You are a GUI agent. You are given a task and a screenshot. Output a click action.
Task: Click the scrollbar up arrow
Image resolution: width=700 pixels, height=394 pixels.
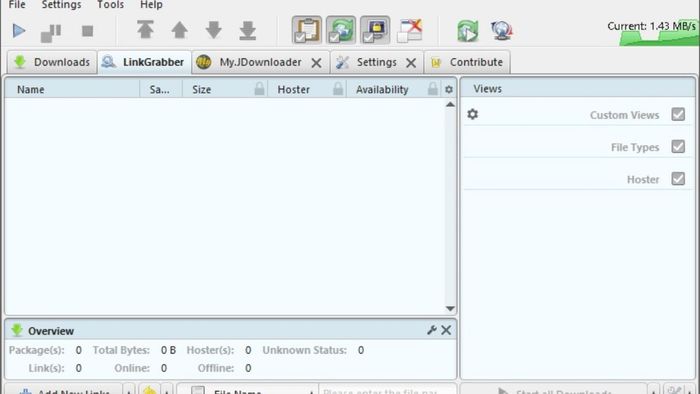(x=450, y=104)
